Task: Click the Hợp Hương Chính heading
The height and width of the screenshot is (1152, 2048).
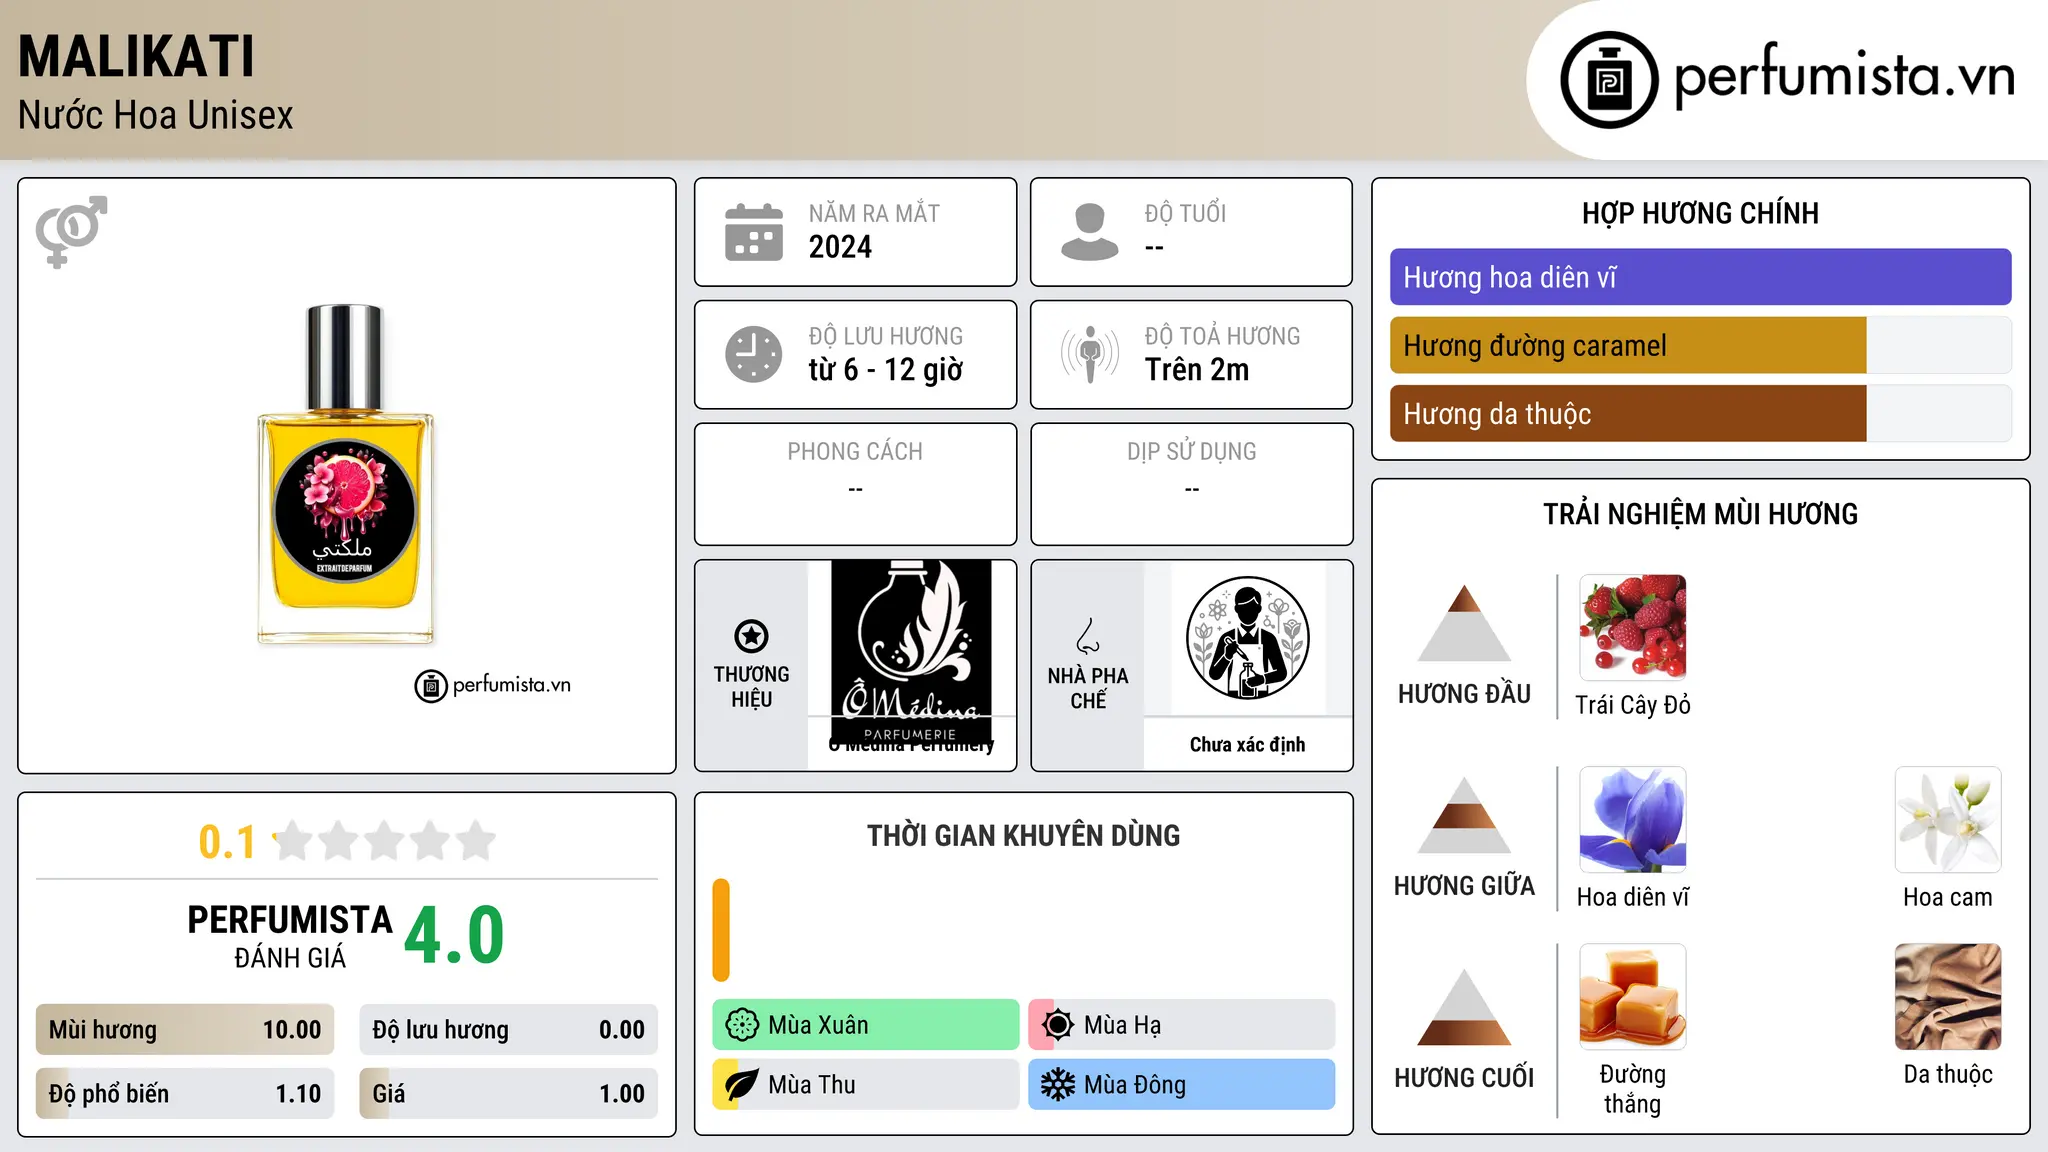Action: 1700,213
